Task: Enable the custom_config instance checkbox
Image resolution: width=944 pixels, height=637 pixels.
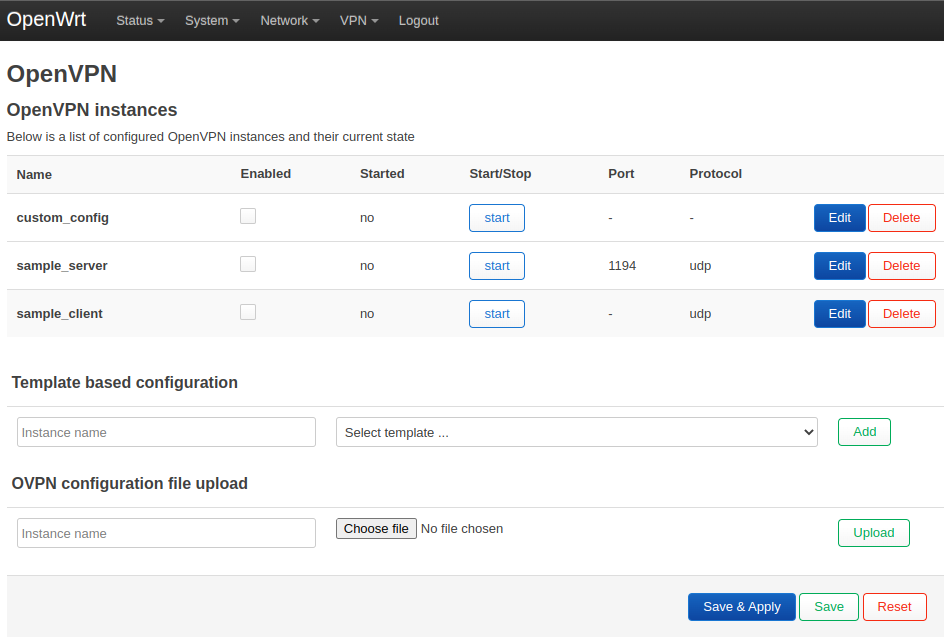Action: click(x=248, y=216)
